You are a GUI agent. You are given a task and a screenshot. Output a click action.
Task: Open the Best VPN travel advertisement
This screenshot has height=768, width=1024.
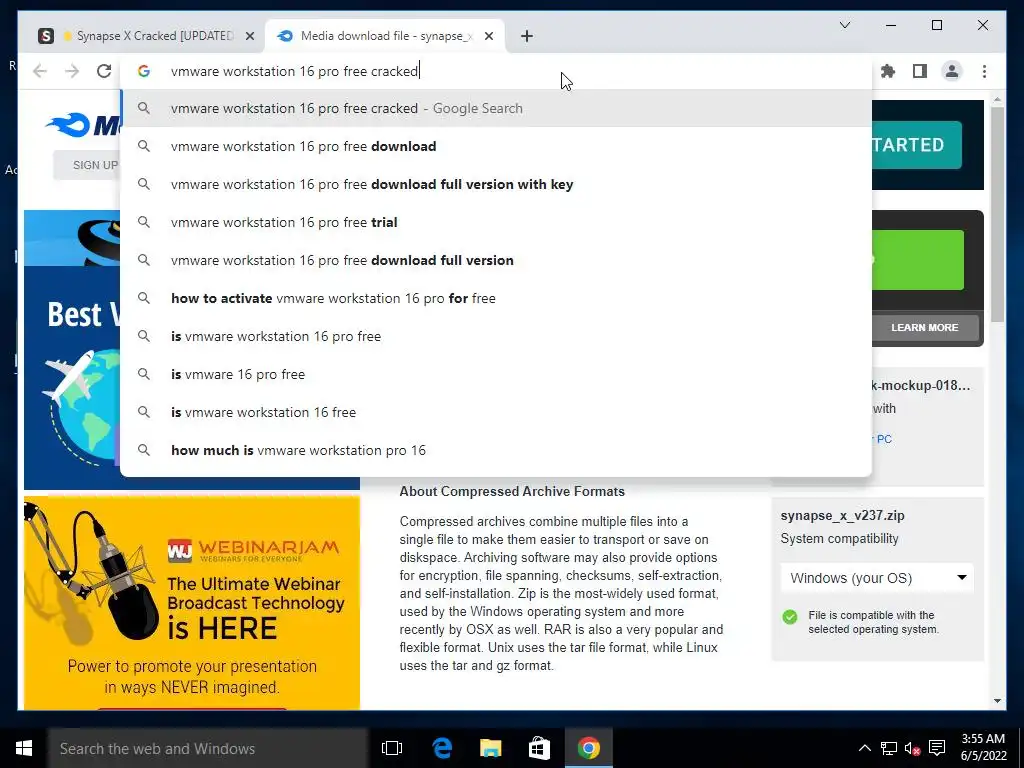[x=72, y=350]
